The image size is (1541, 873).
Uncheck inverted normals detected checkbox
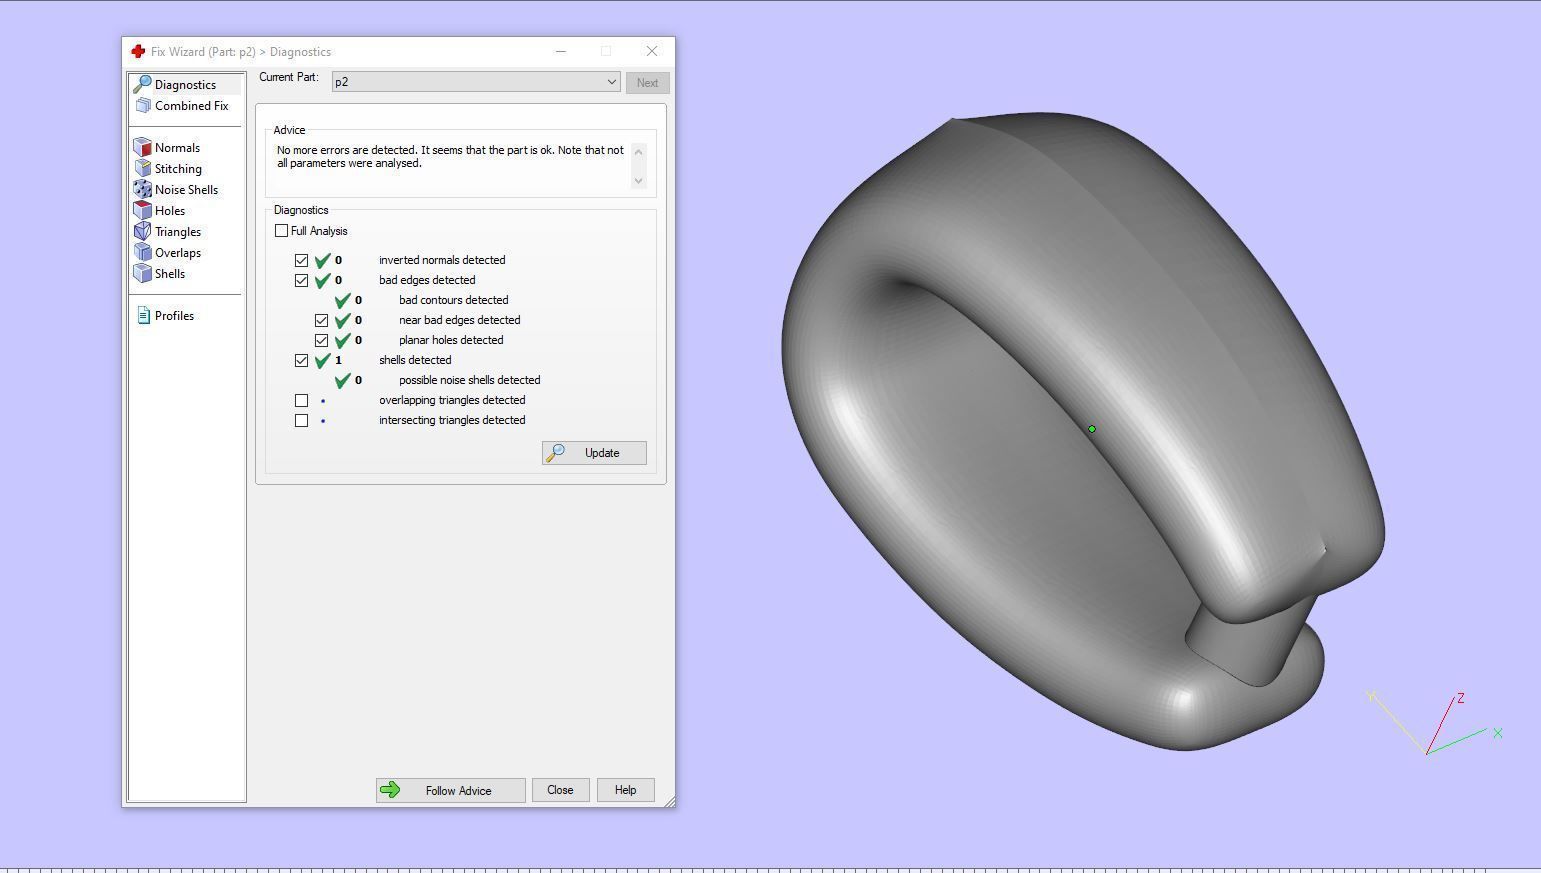coord(301,260)
